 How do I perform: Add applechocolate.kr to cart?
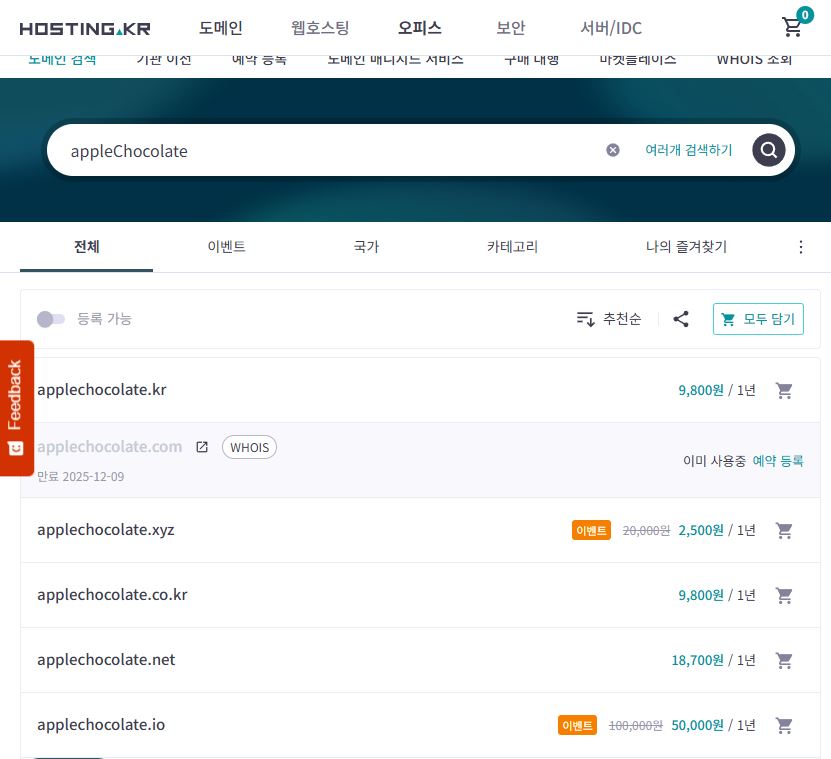(784, 390)
